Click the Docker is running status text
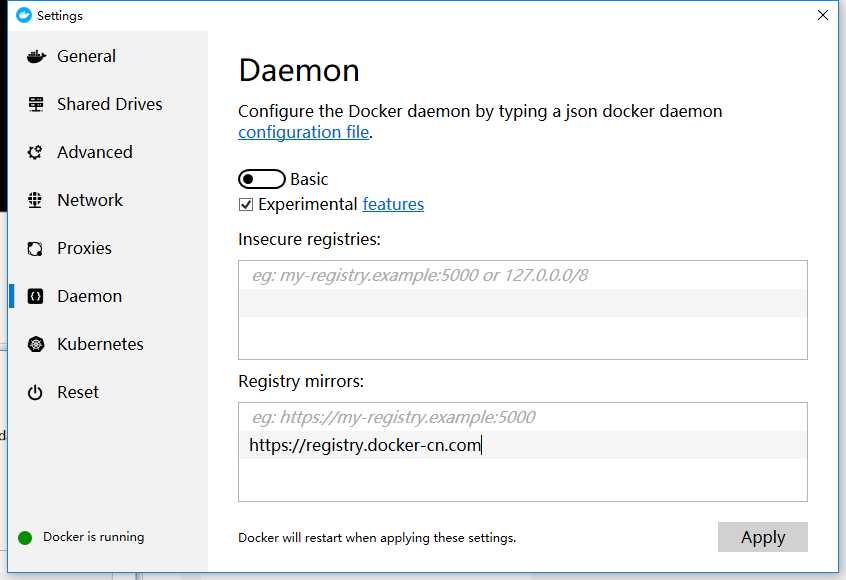The image size is (846, 580). 93,537
